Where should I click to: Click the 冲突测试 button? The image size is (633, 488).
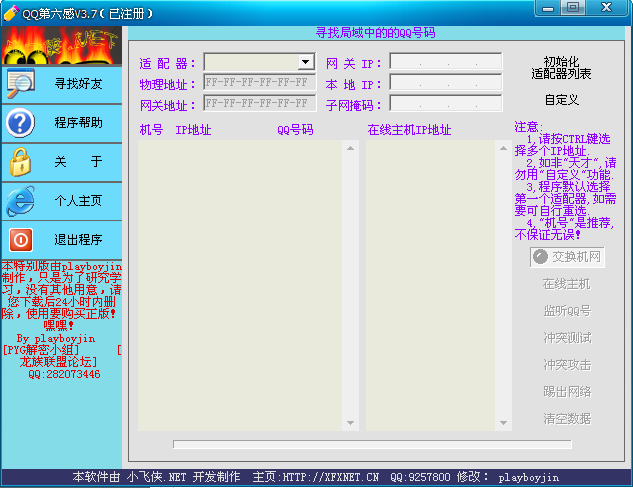pyautogui.click(x=567, y=338)
